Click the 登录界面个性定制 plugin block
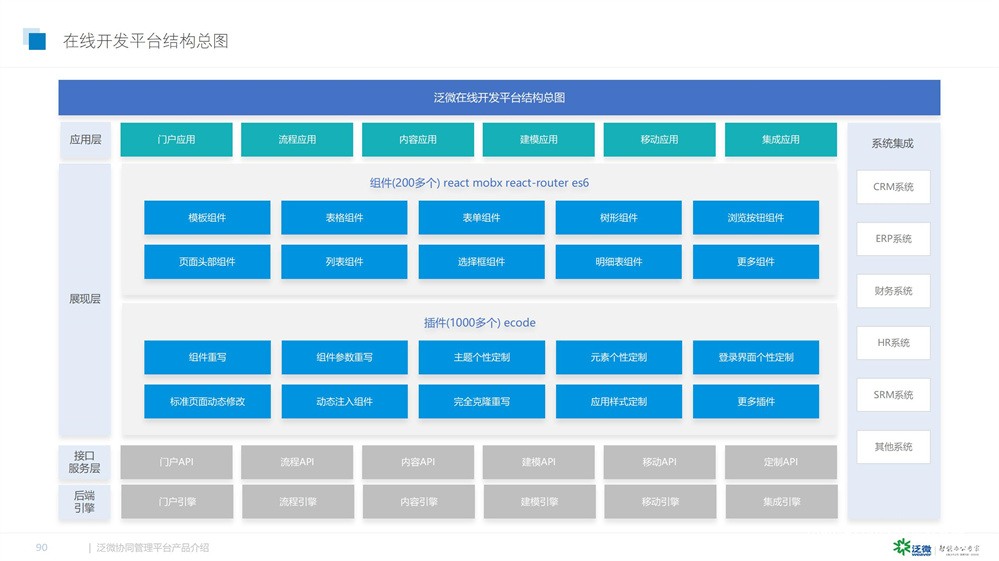 click(756, 357)
